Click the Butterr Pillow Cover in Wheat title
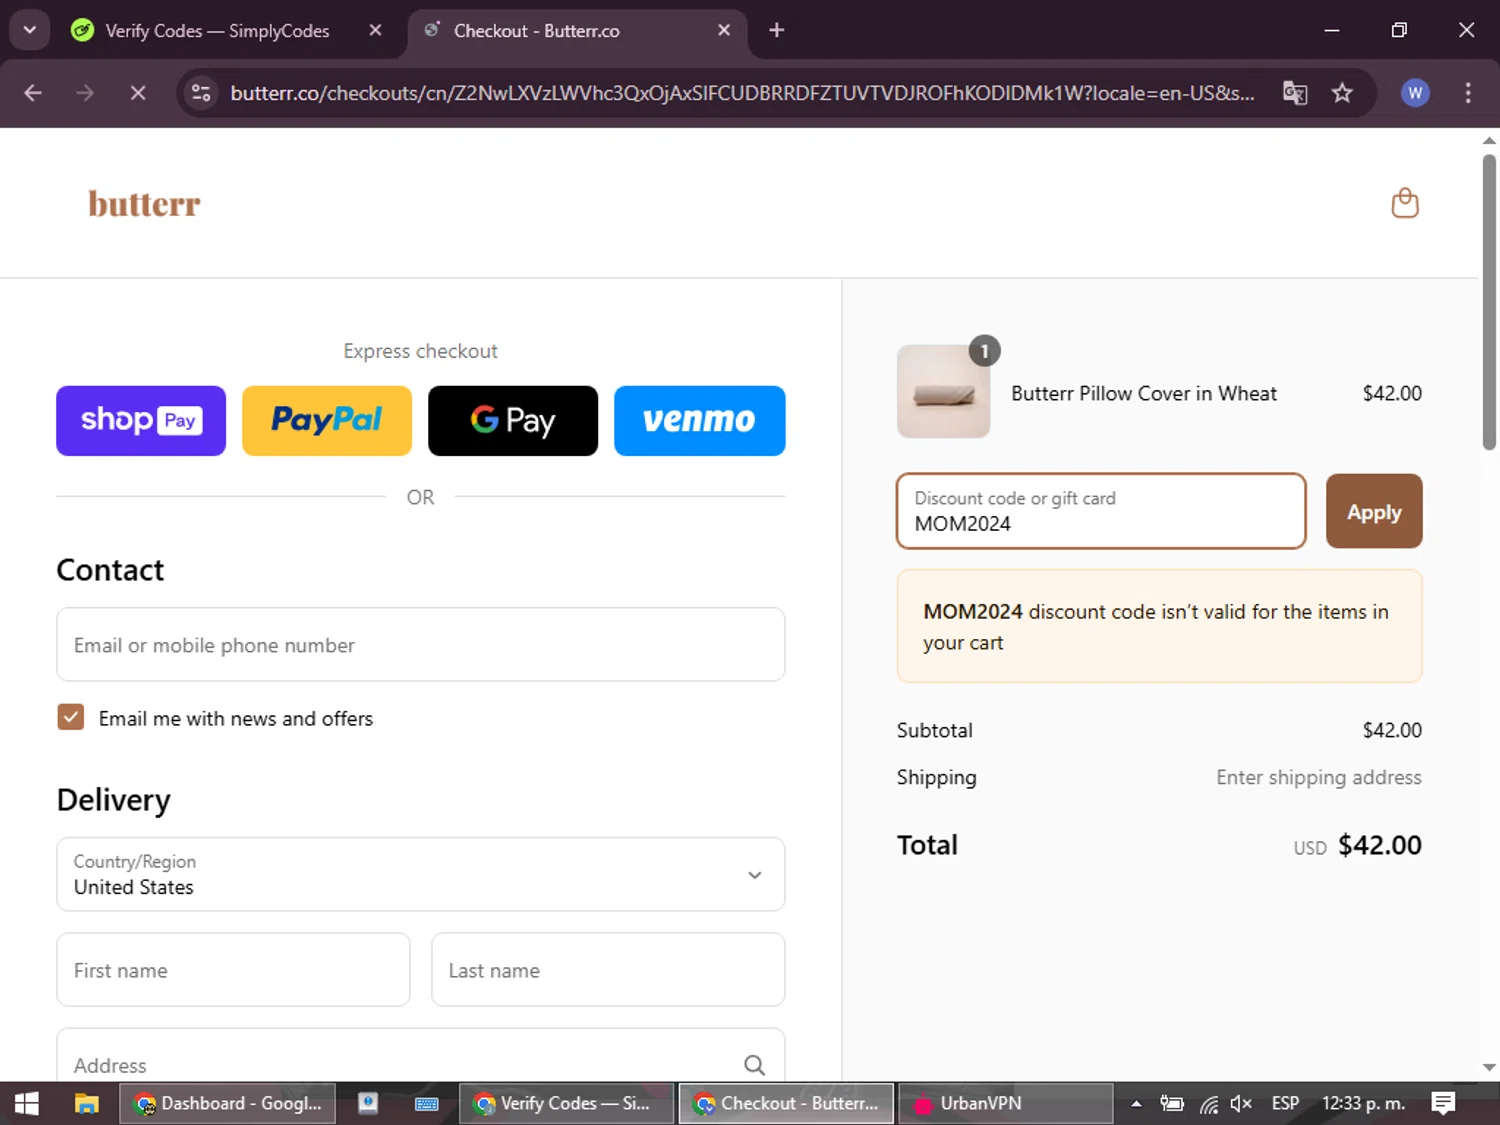Image resolution: width=1500 pixels, height=1125 pixels. [x=1143, y=393]
